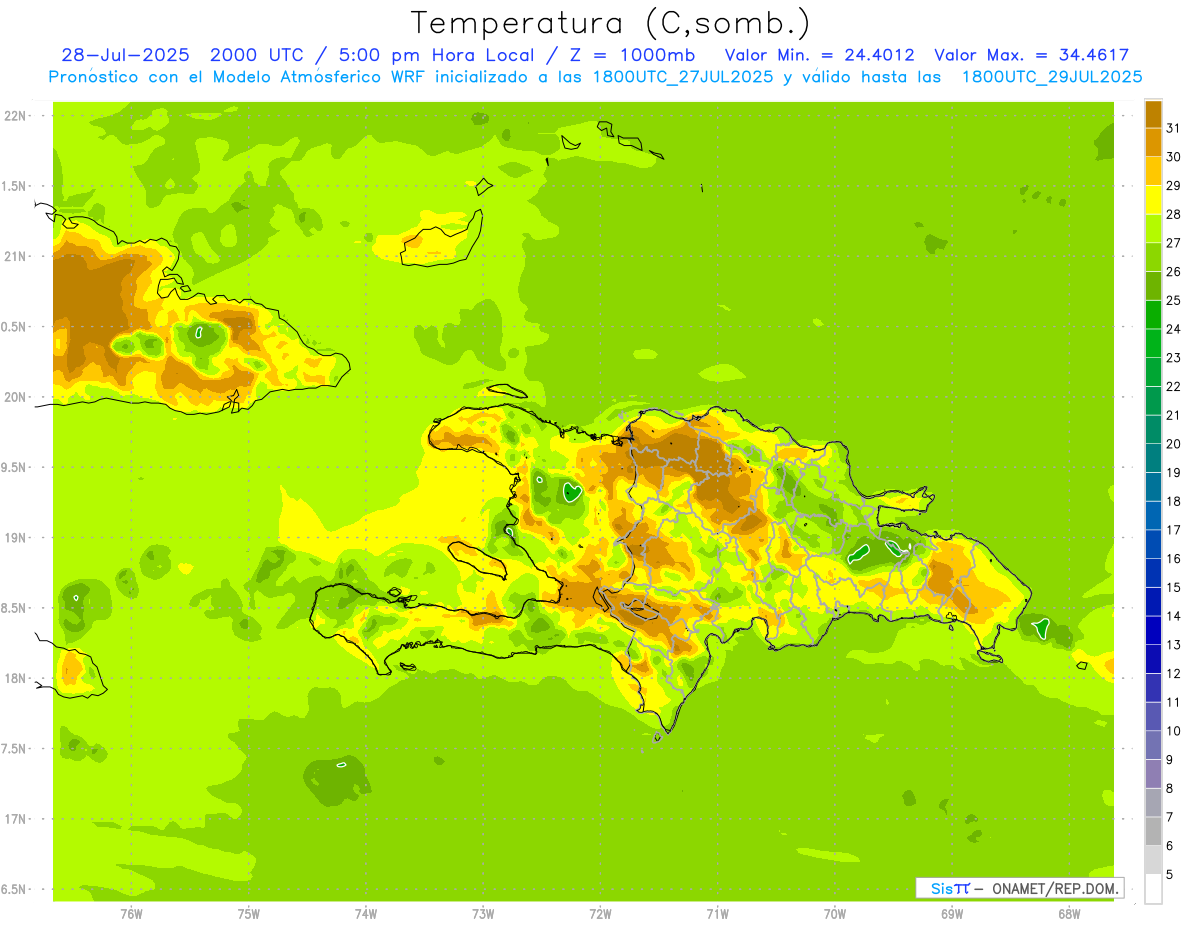Click the '20N' latitude label
1200x927 pixels.
16,397
